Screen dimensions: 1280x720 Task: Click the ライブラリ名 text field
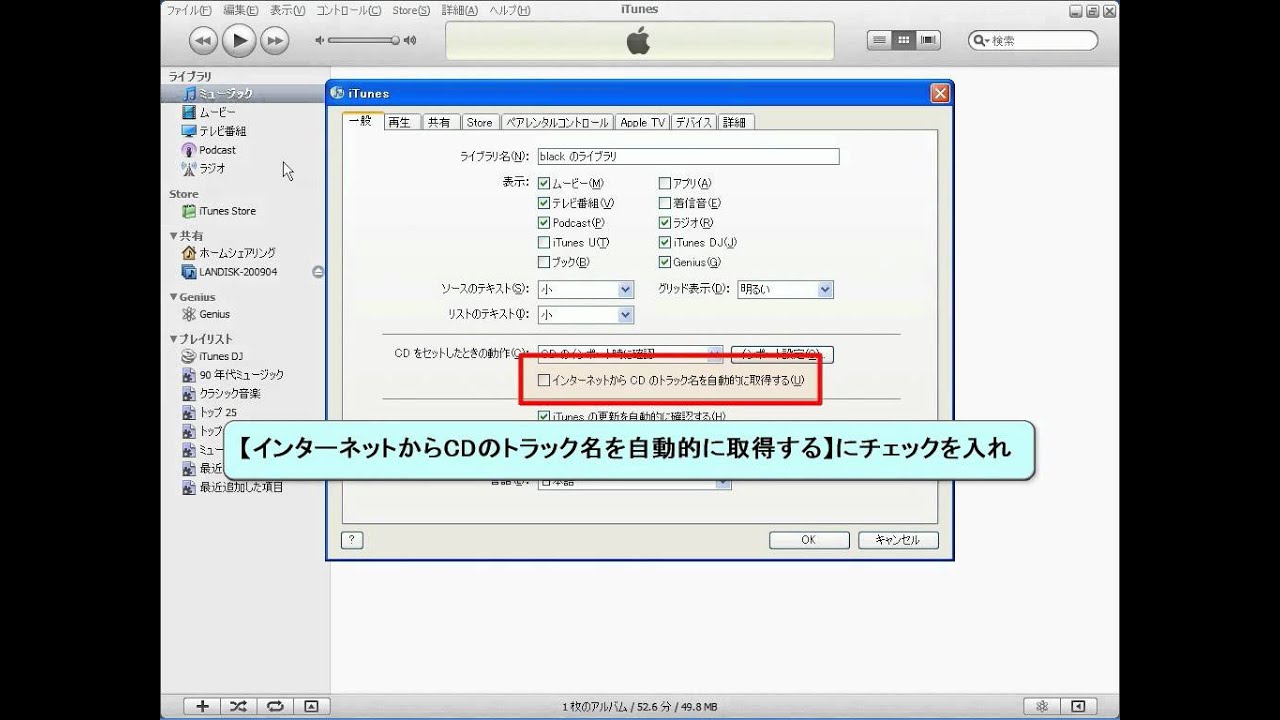688,156
